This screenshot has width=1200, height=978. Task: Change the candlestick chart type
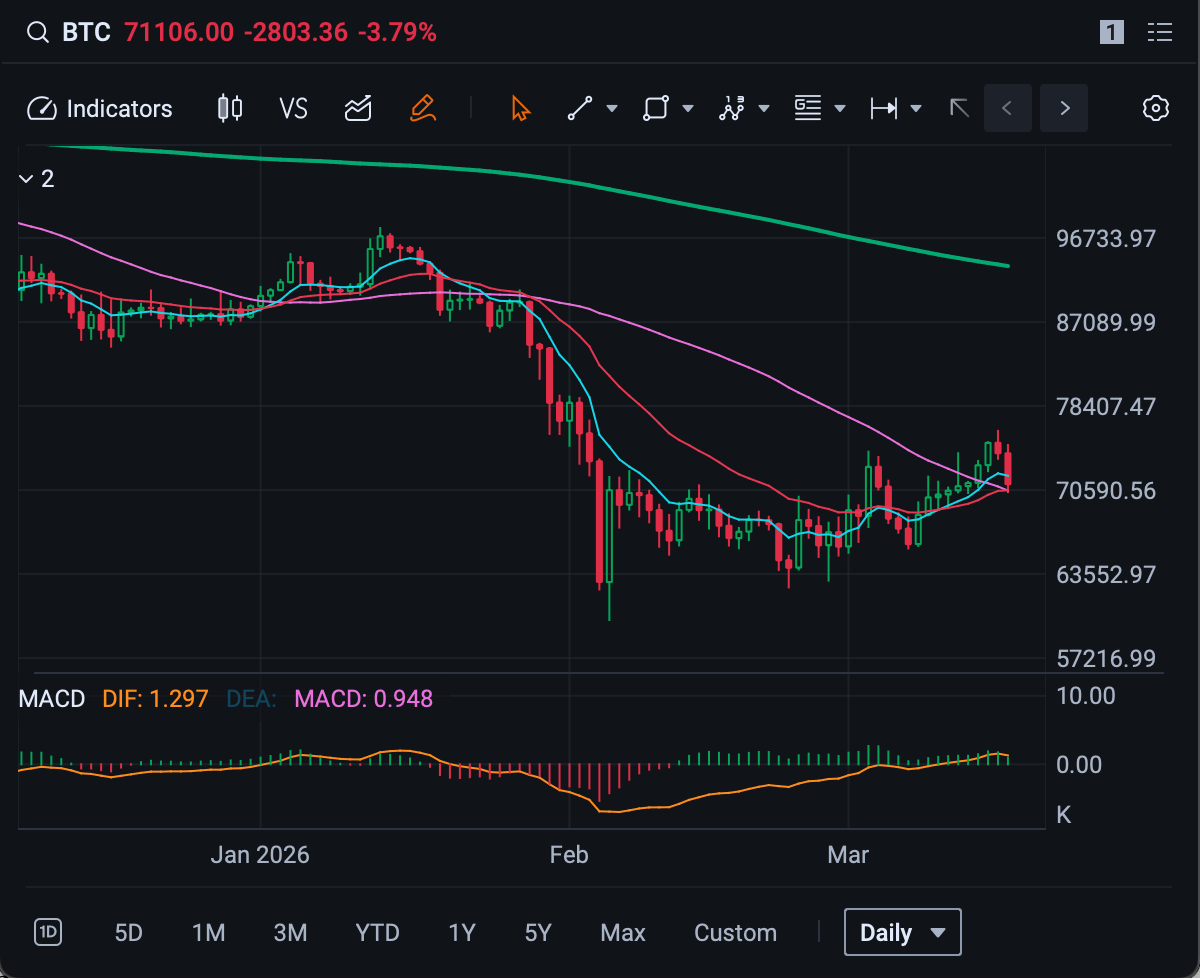(x=230, y=109)
